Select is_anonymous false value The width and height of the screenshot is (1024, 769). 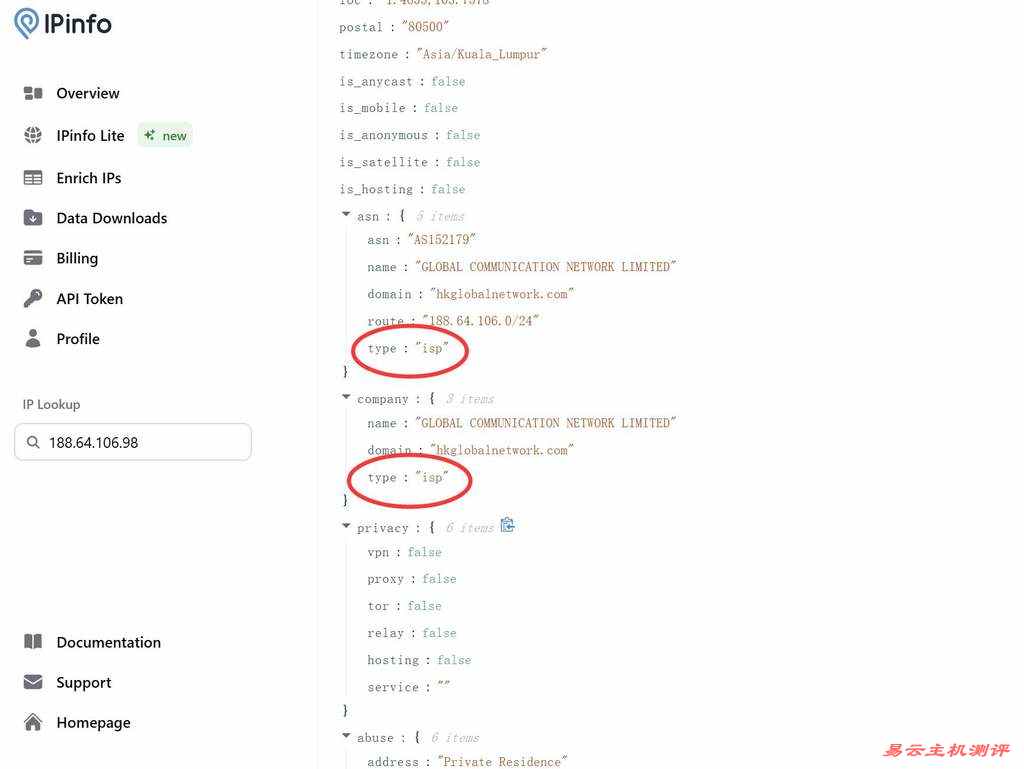(463, 135)
